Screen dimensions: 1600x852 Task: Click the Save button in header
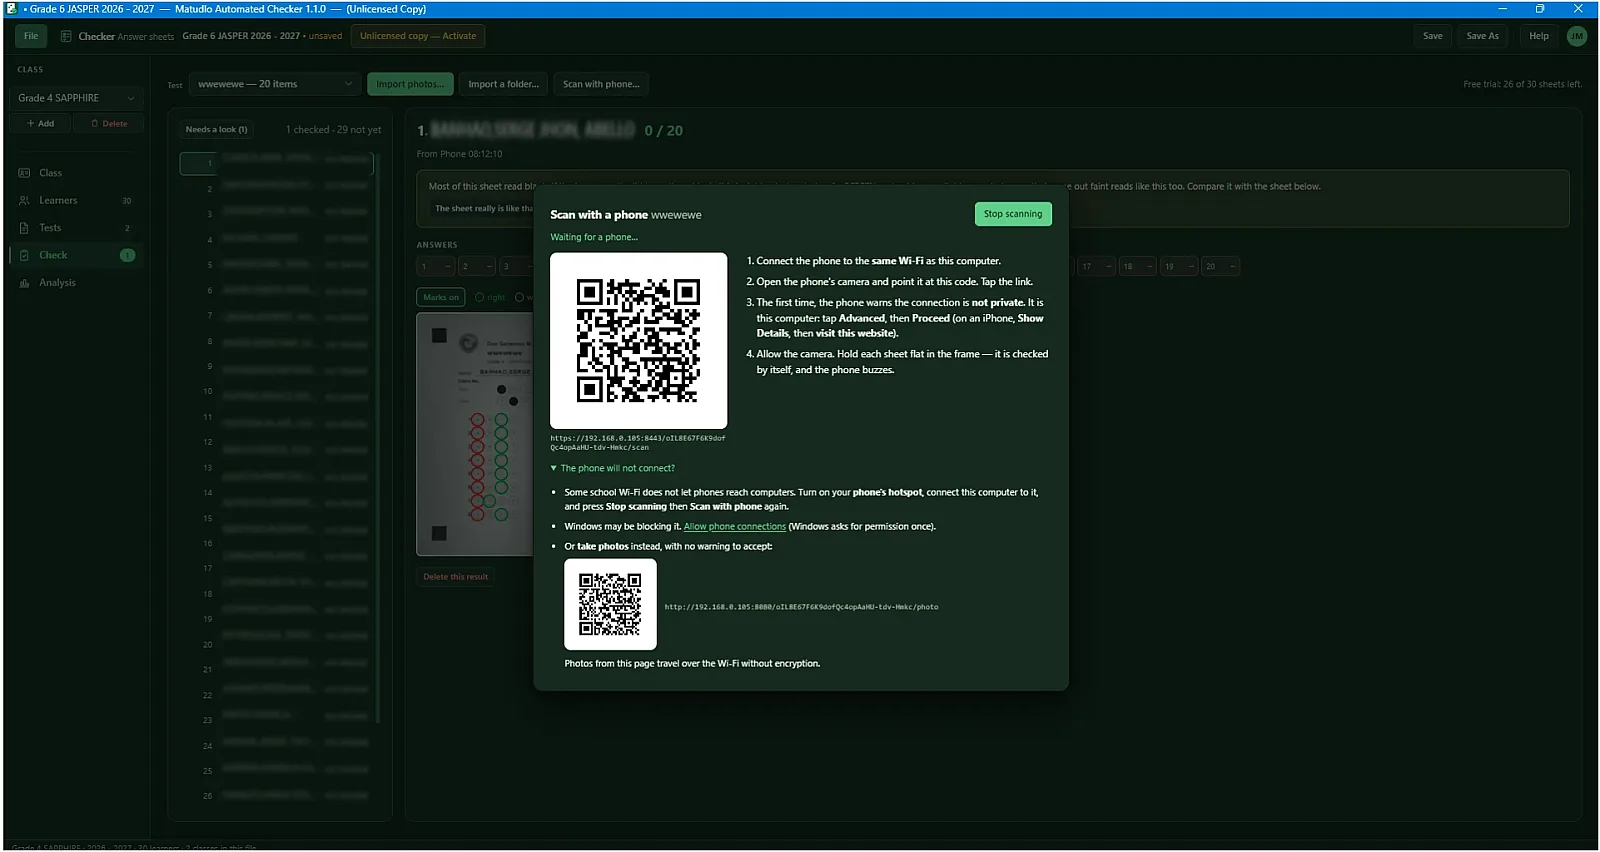click(x=1433, y=36)
